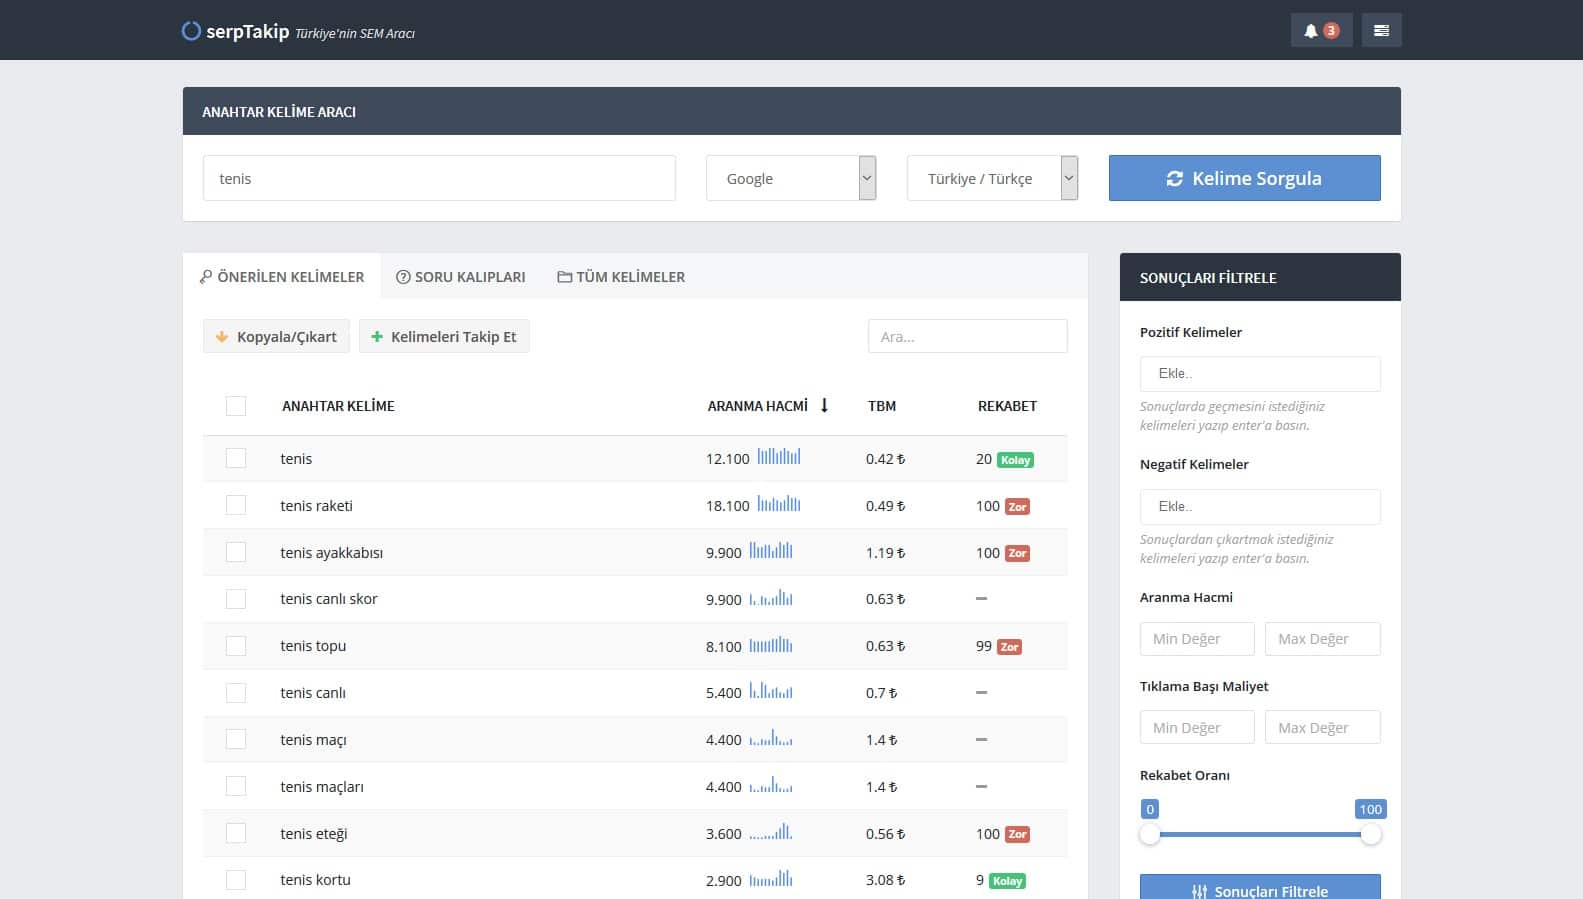Check the box for tenis ayakkabısı
The image size is (1583, 899).
coord(236,552)
